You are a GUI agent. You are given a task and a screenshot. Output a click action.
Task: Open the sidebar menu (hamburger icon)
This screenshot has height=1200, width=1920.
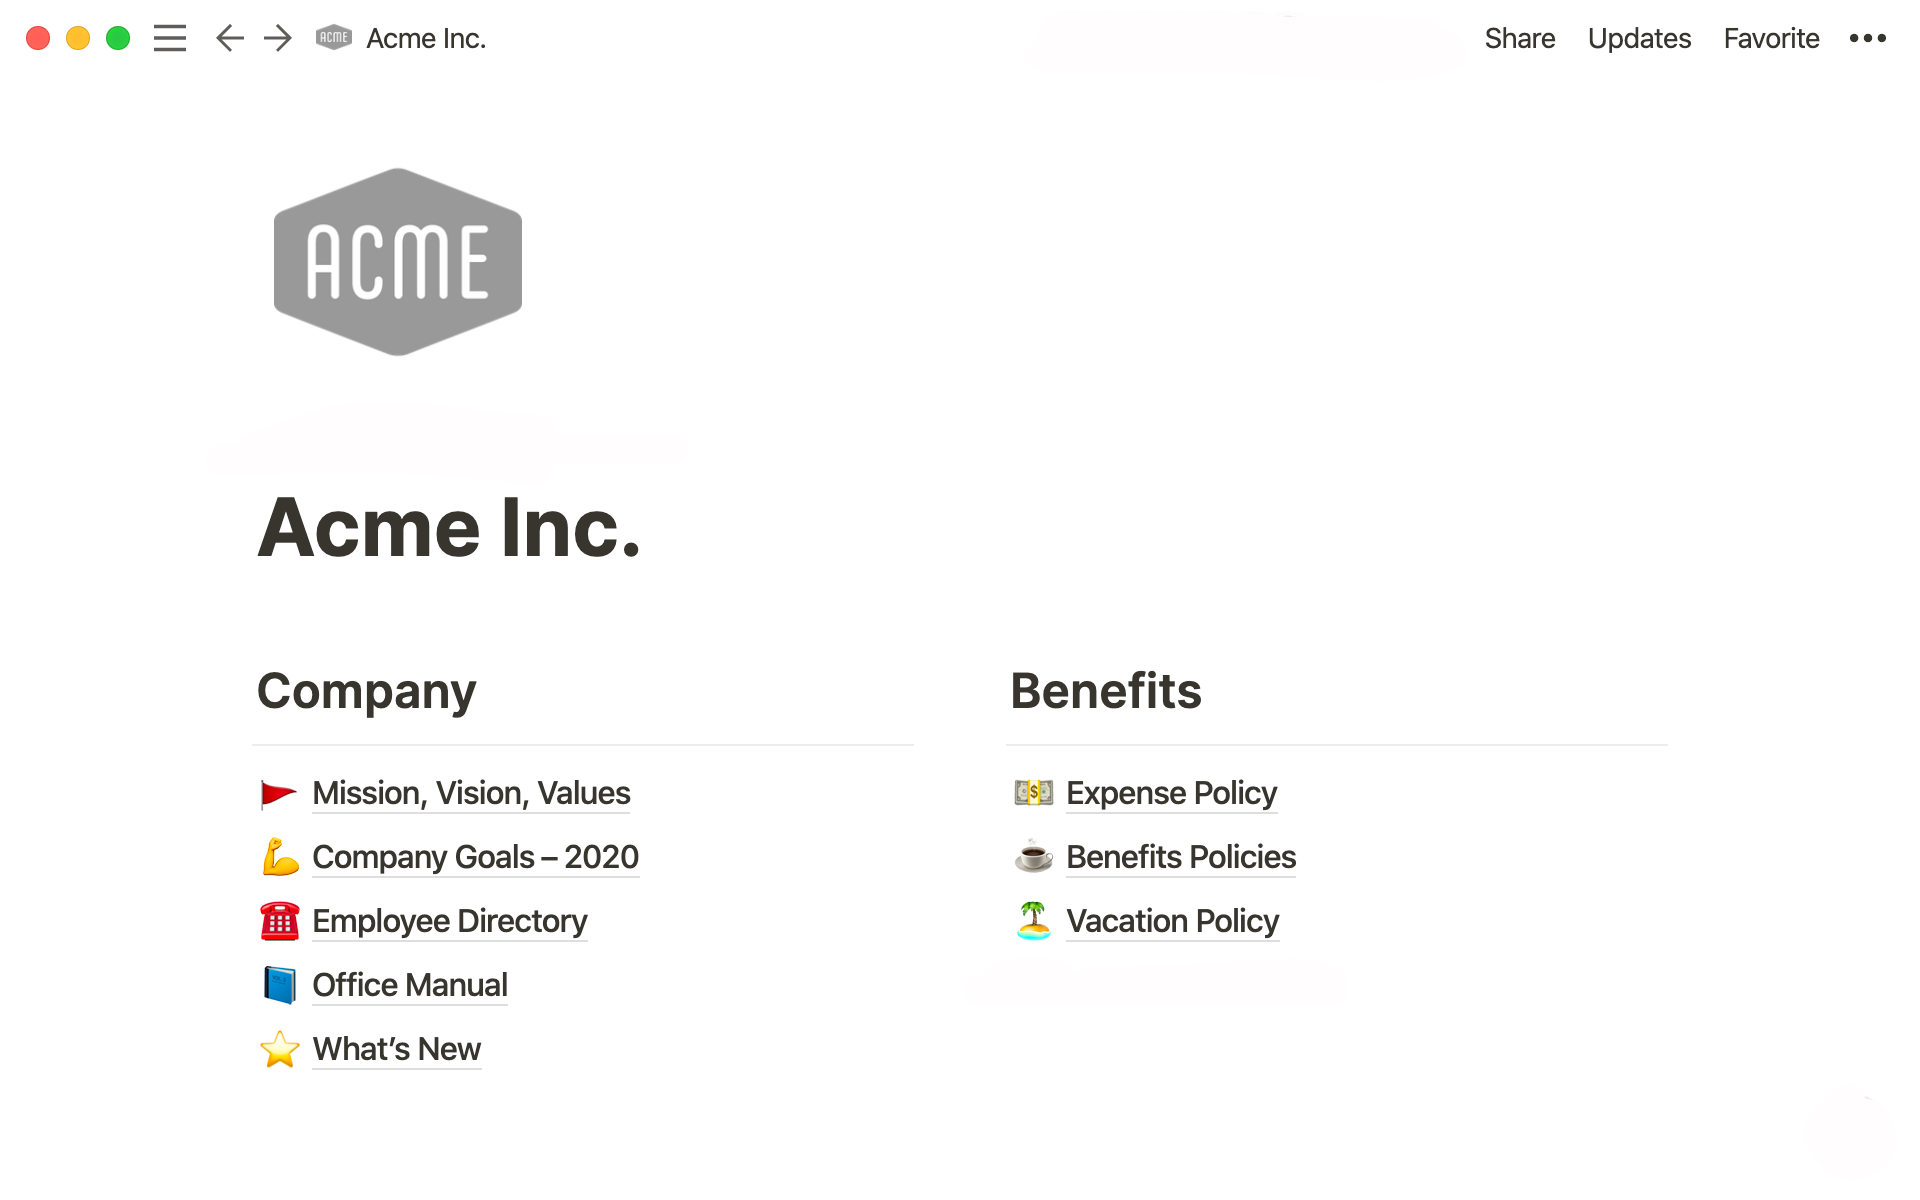pos(171,37)
